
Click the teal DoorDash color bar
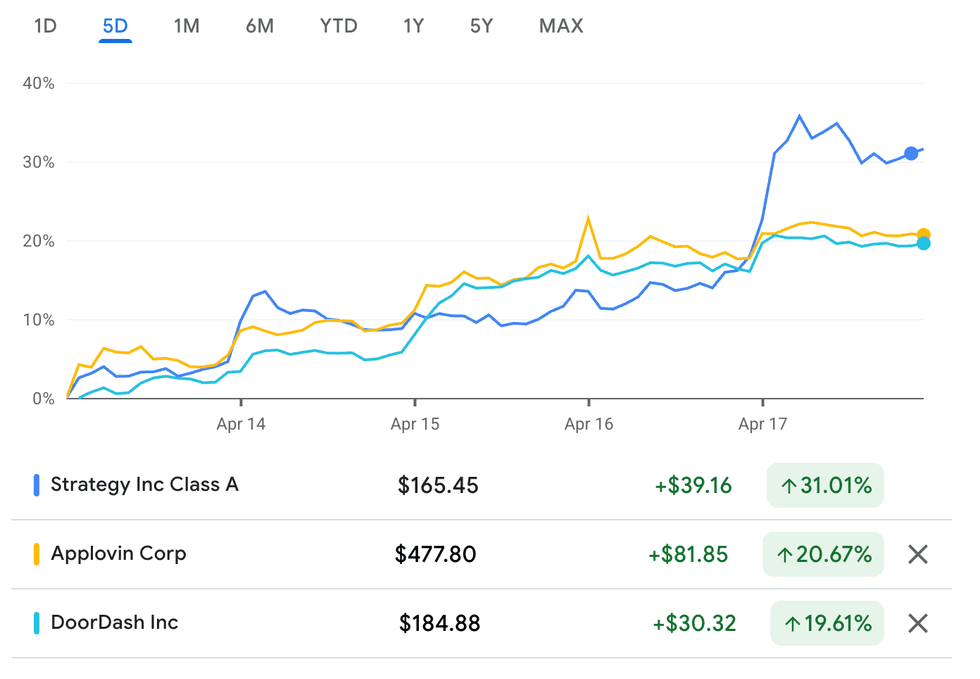pyautogui.click(x=38, y=622)
